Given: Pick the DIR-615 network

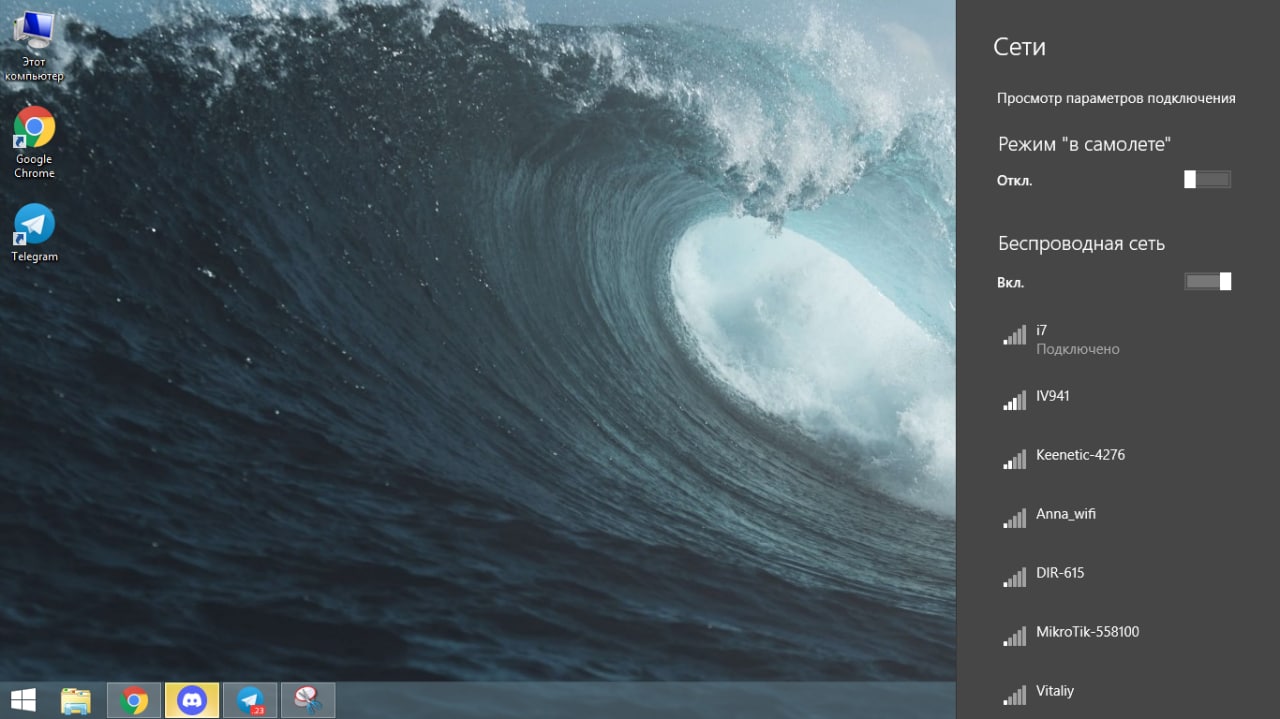Looking at the screenshot, I should 1118,574.
